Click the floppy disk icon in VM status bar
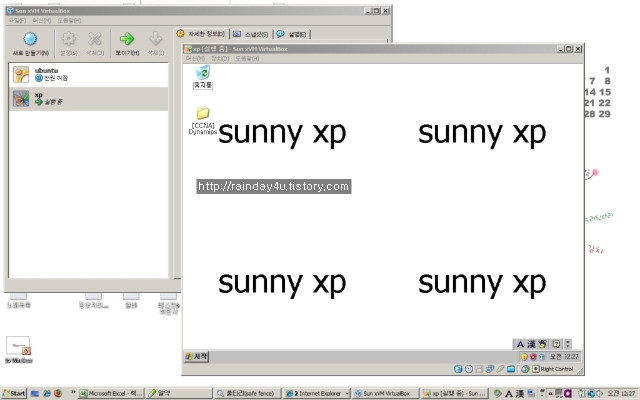The image size is (640, 400). click(479, 369)
